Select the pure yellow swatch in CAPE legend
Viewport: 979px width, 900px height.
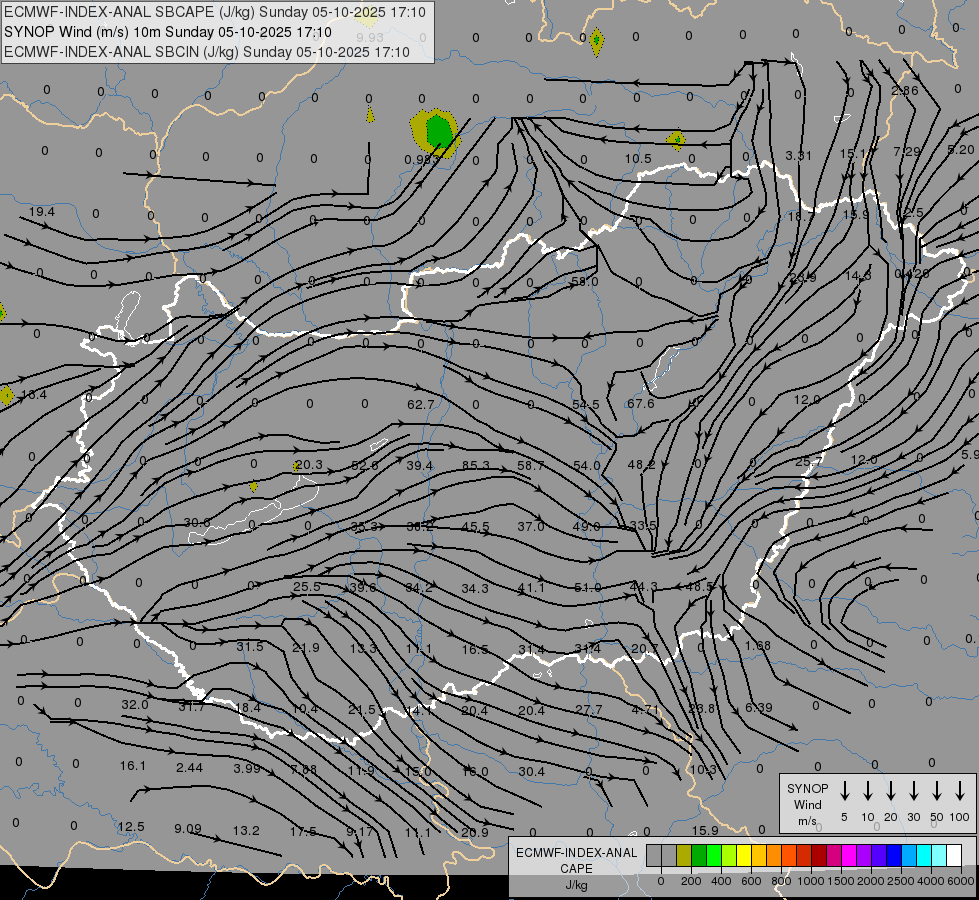click(744, 856)
